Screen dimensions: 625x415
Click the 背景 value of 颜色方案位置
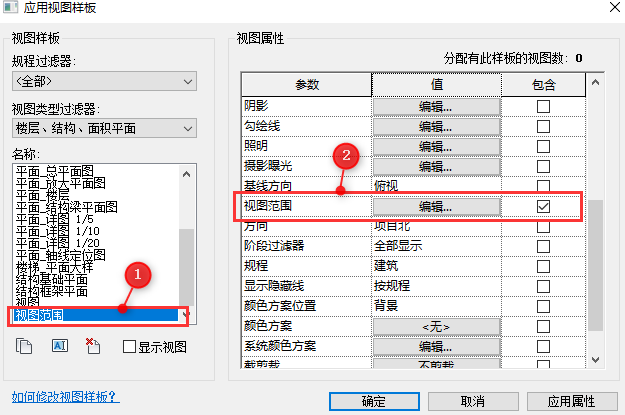[x=386, y=306]
